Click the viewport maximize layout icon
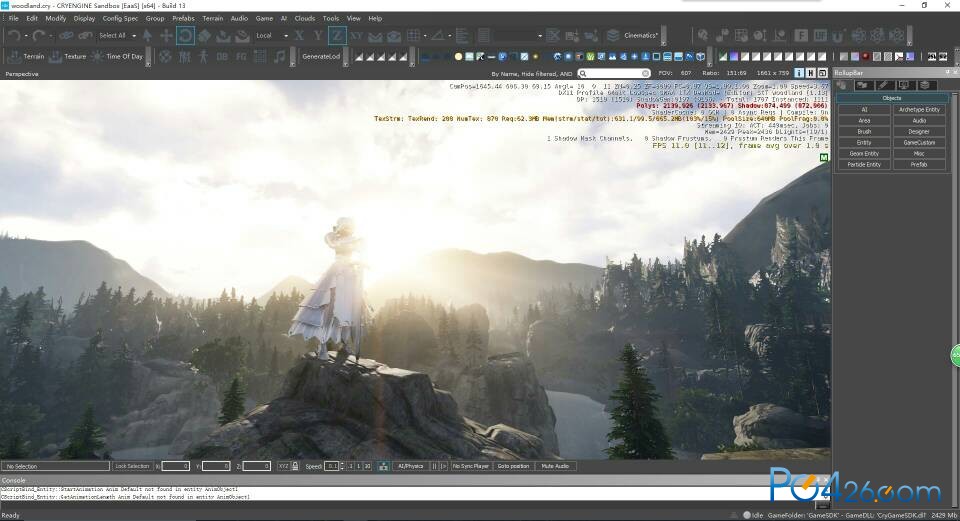This screenshot has height=521, width=960. (822, 73)
